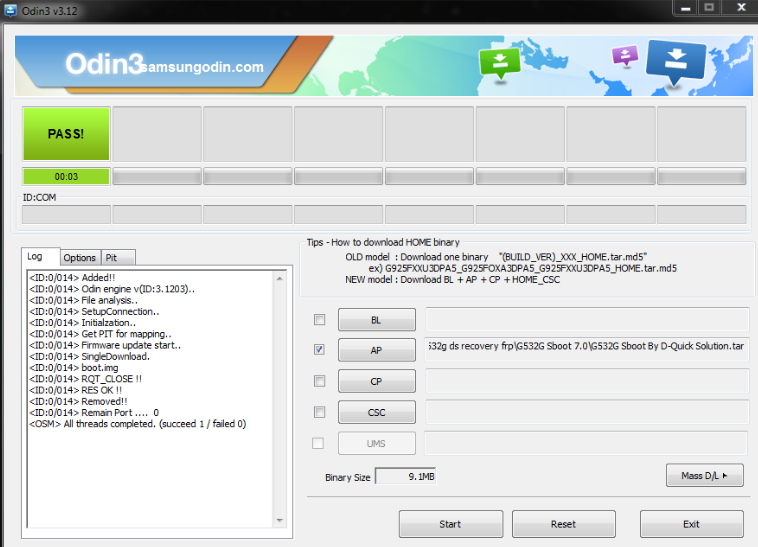Enable the BL checkbox
Screen dimensions: 758x547
click(320, 319)
